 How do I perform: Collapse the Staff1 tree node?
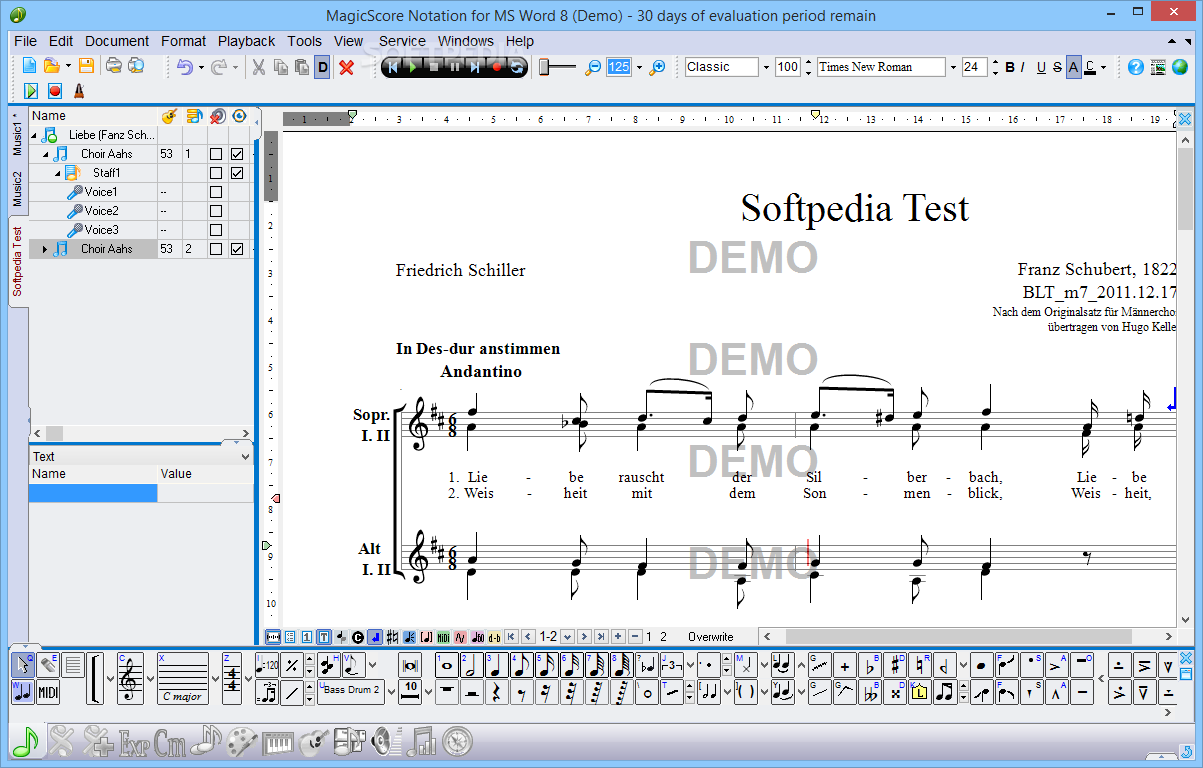pos(57,173)
